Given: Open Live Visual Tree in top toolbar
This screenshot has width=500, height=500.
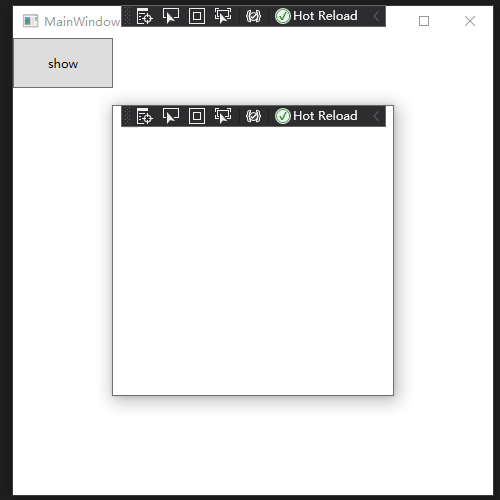Looking at the screenshot, I should click(144, 16).
